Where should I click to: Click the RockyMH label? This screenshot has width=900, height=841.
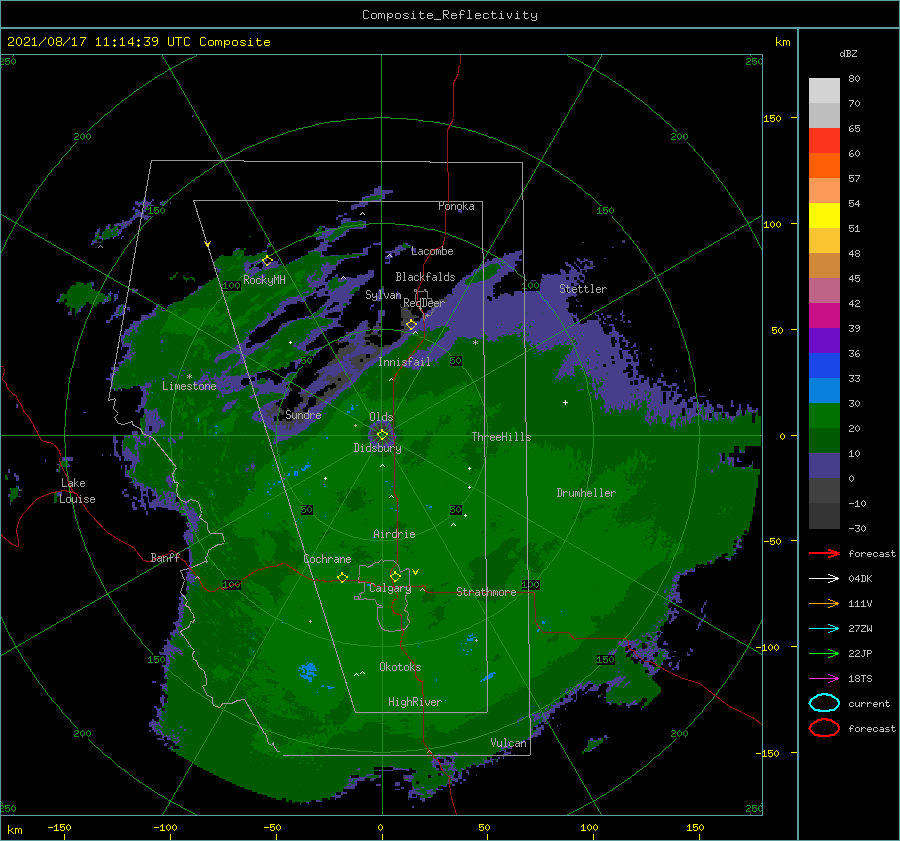click(264, 280)
